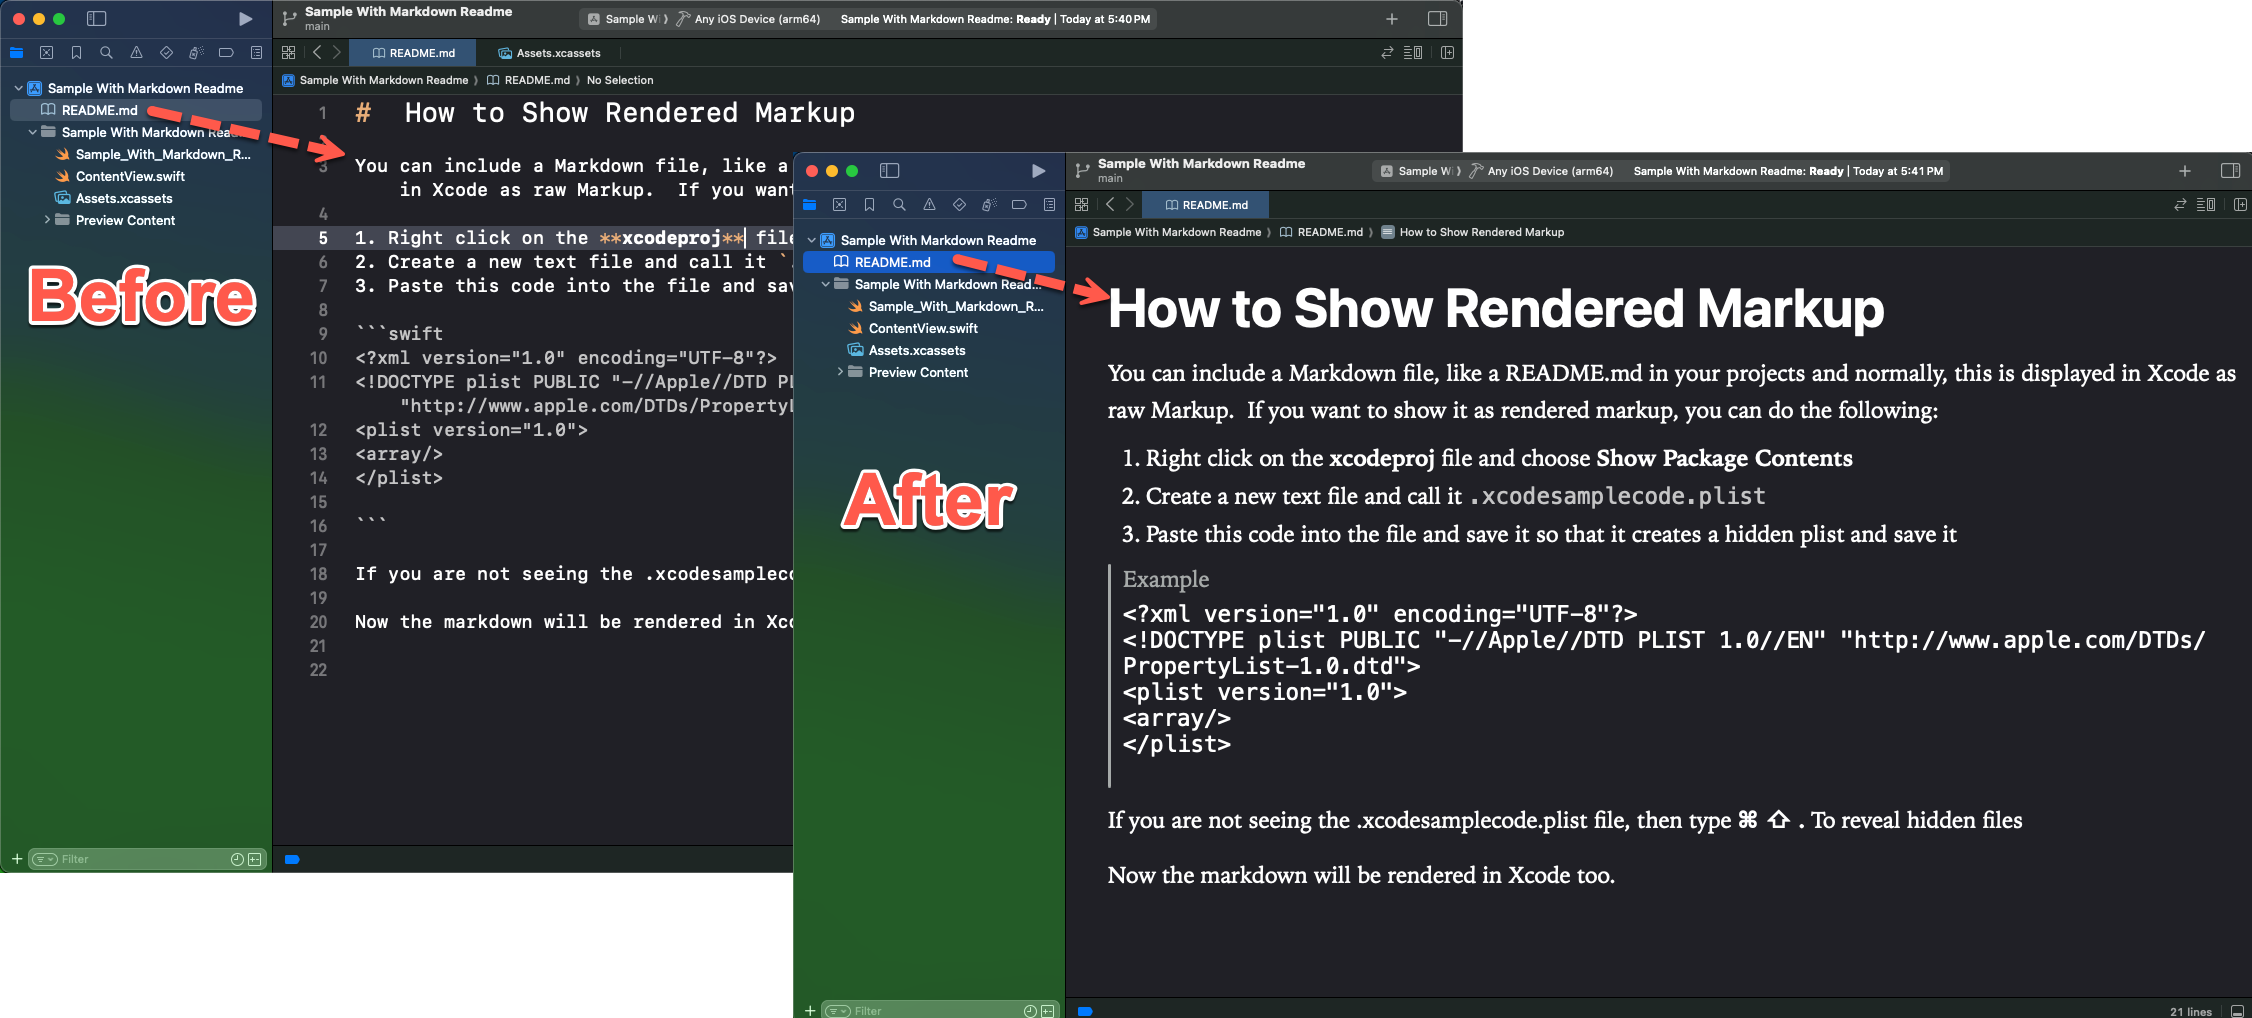This screenshot has width=2252, height=1018.
Task: Go back in Before window editor history
Action: click(317, 53)
